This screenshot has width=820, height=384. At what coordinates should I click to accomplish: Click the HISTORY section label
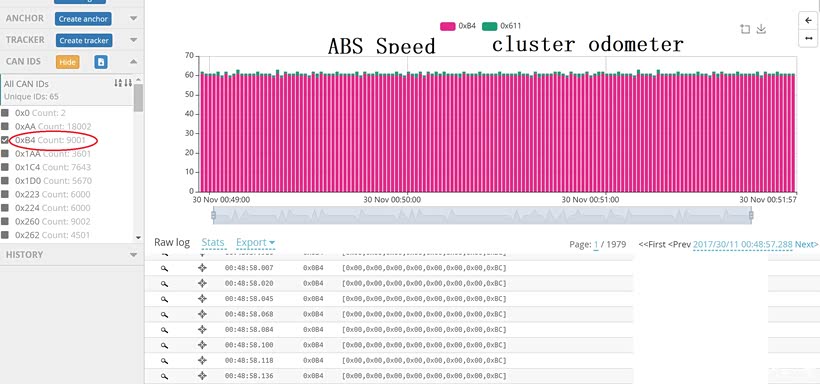click(x=24, y=255)
